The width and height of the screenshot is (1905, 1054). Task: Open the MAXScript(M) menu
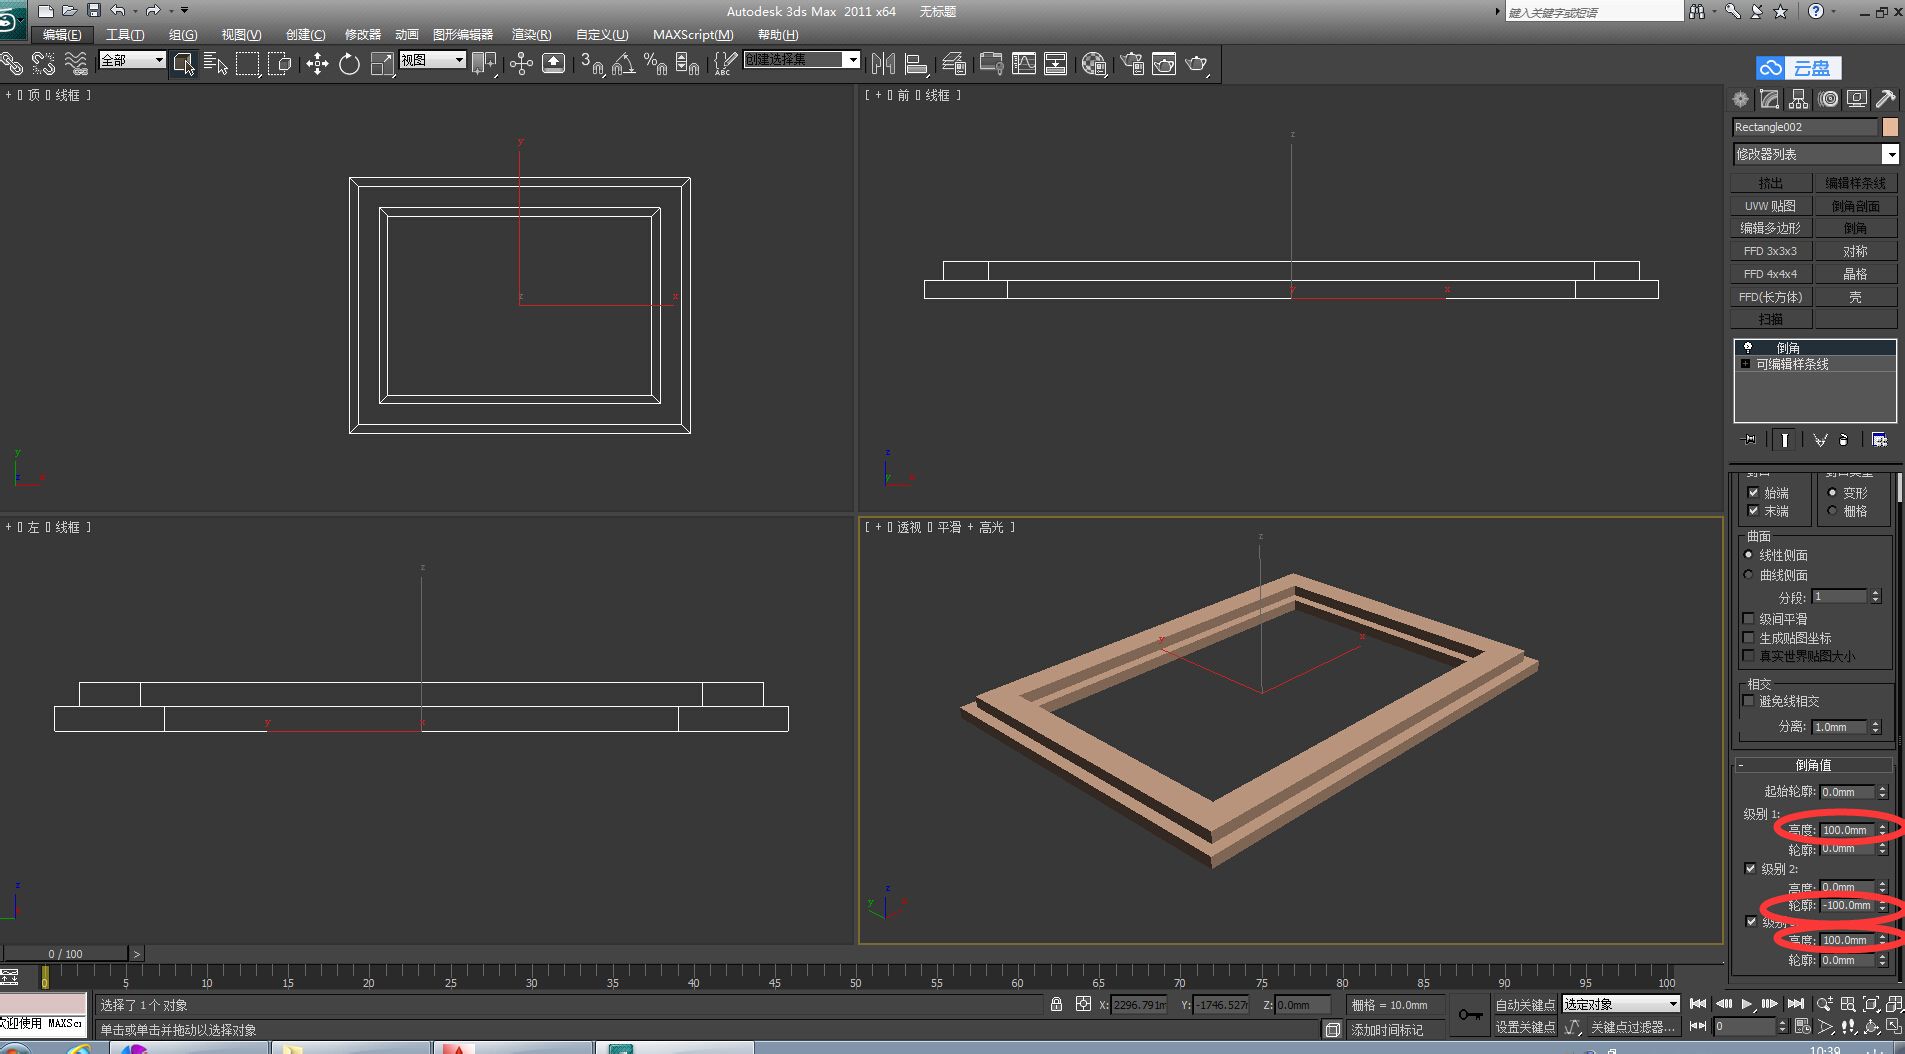[693, 34]
